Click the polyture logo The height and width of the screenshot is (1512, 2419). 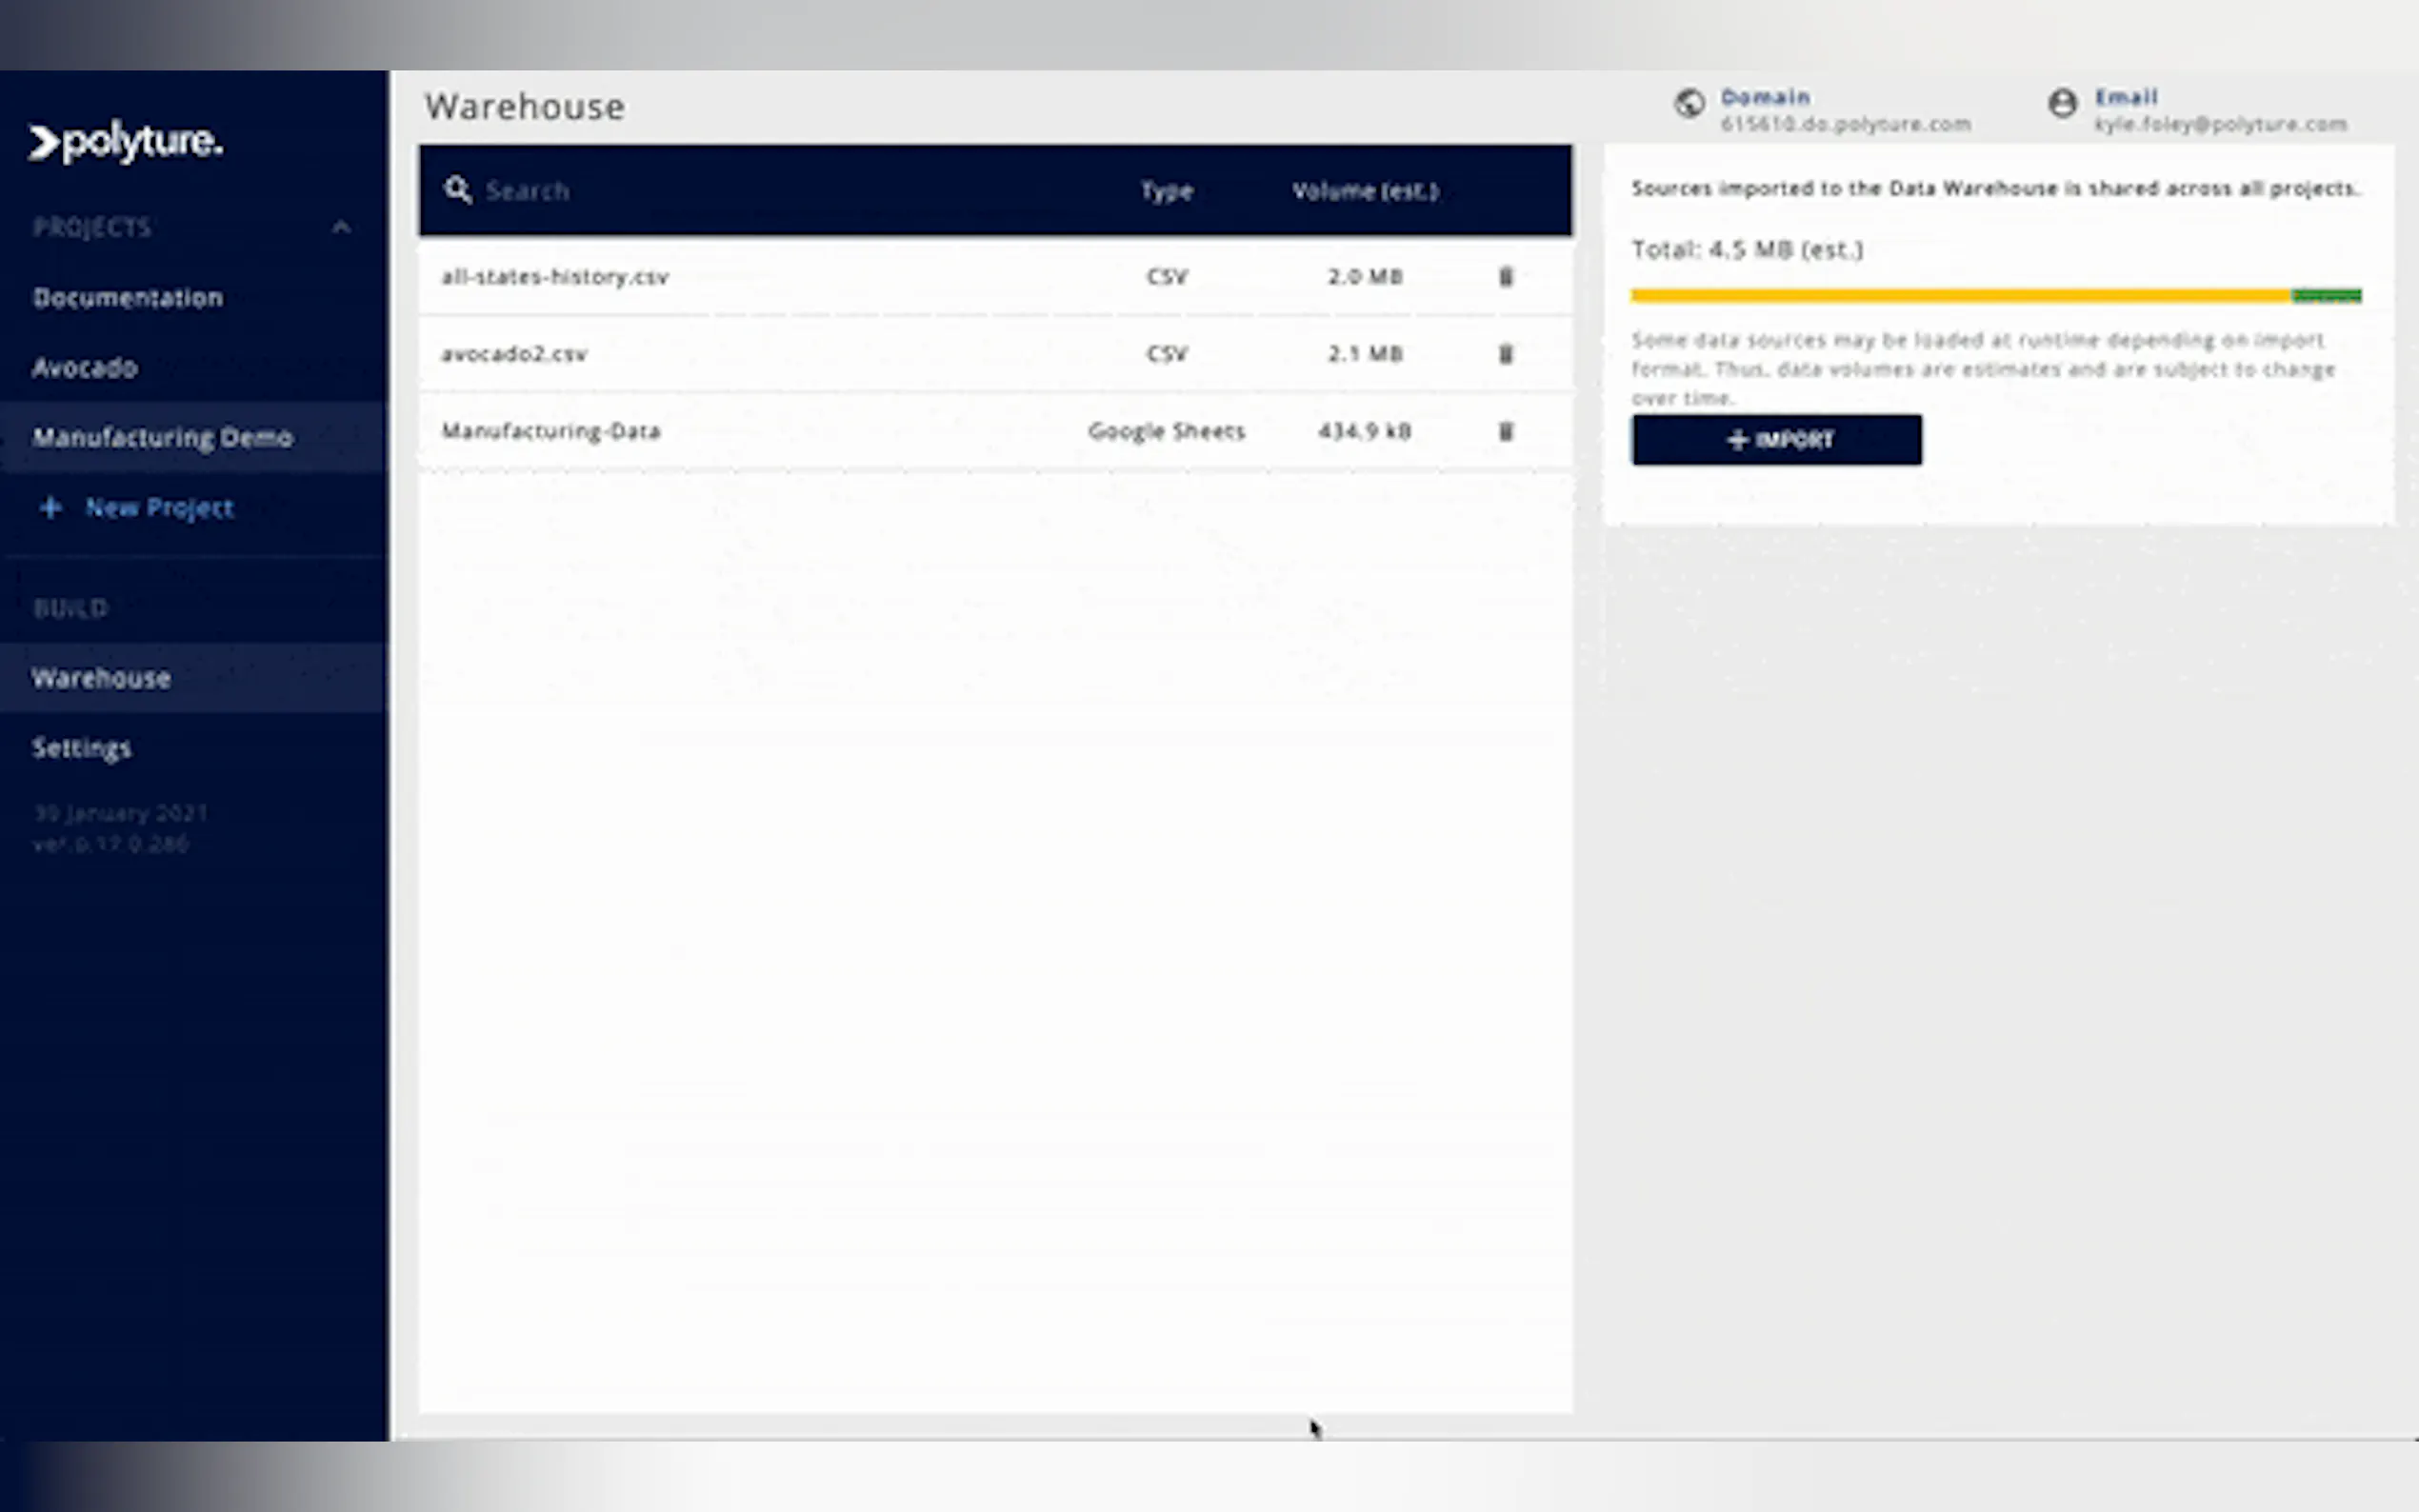(x=126, y=143)
